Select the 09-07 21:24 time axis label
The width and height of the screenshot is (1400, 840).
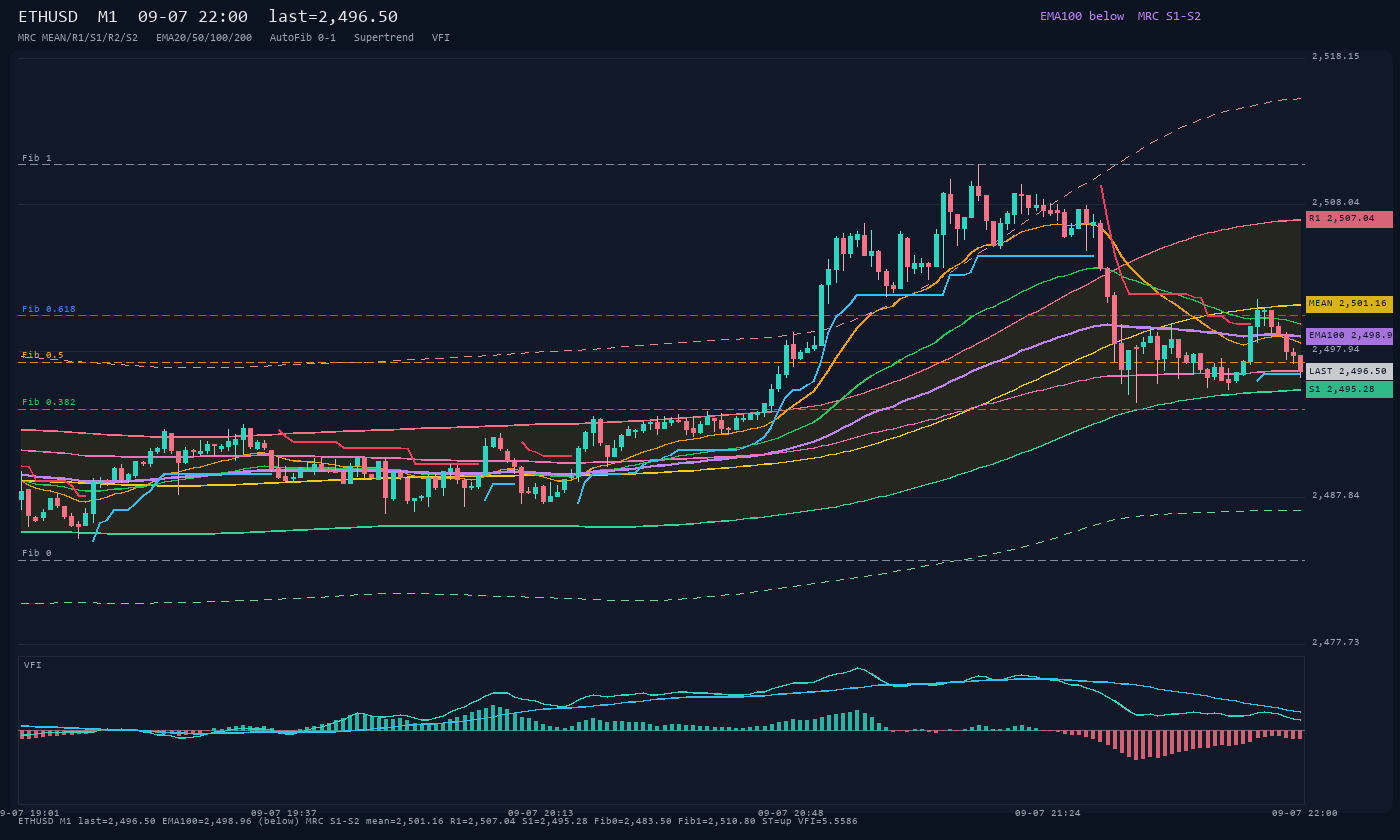click(x=1048, y=813)
